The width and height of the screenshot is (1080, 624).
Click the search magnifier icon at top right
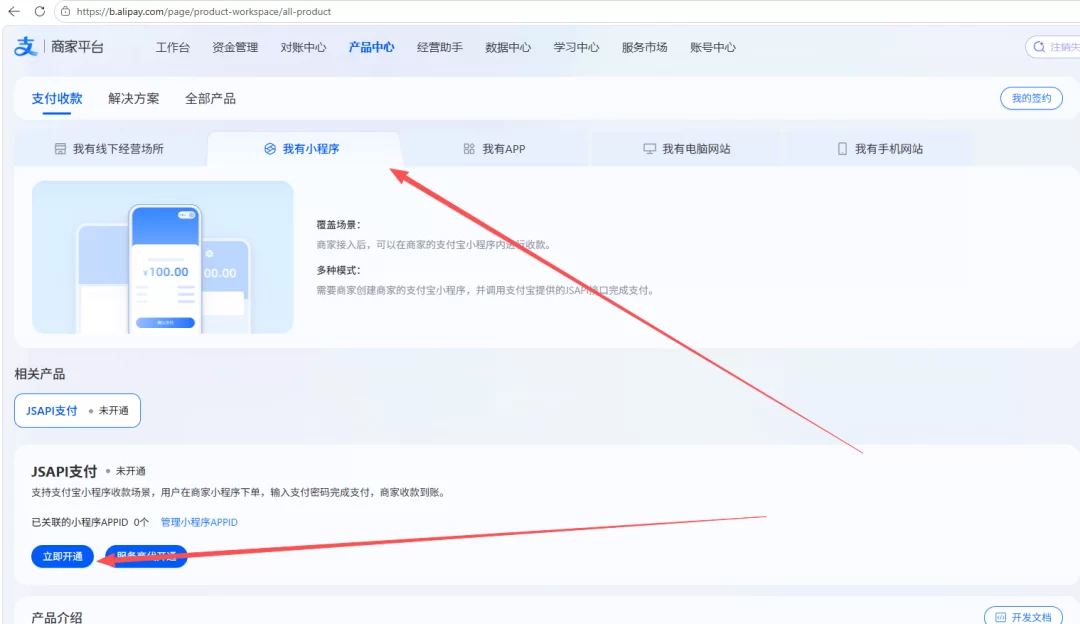coord(1039,47)
